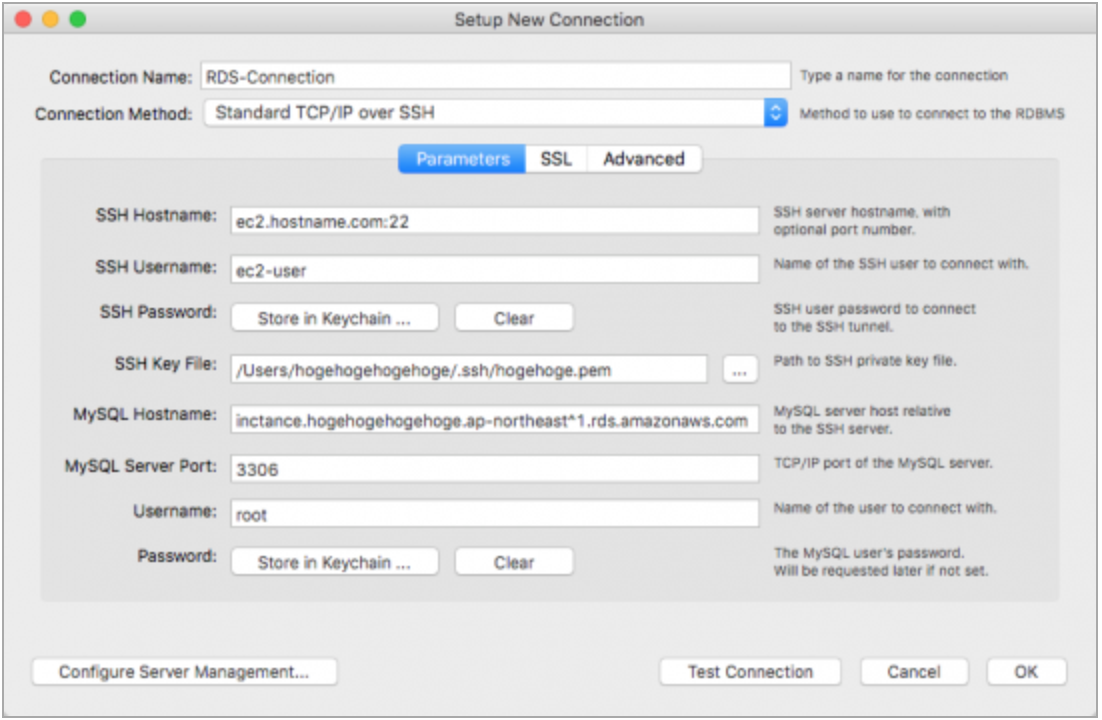Open the Connection Method dropdown
Screen dimensions: 1102x720
pyautogui.click(x=776, y=113)
